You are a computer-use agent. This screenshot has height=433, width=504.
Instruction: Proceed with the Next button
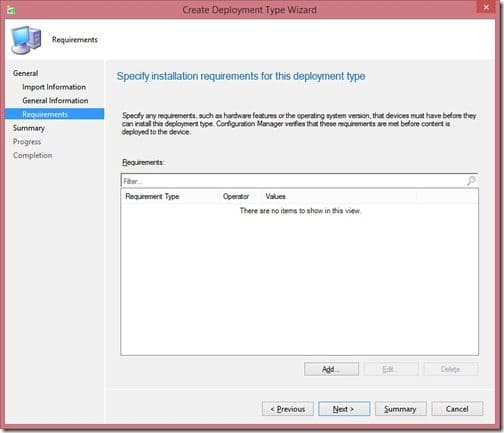pyautogui.click(x=344, y=409)
